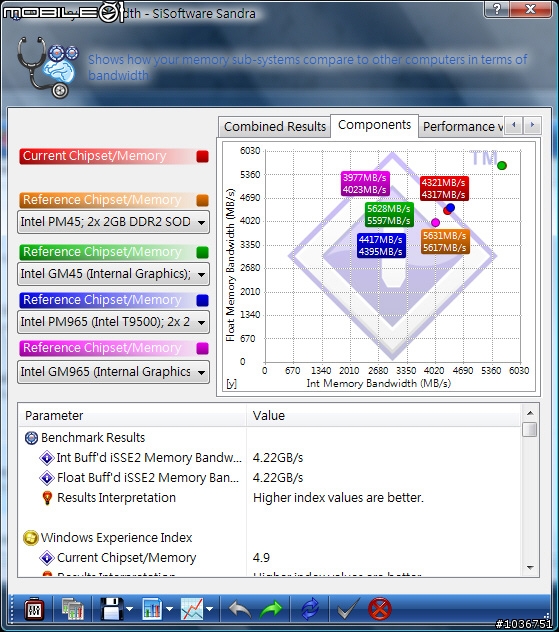The height and width of the screenshot is (632, 559).
Task: Click 'Higher index values are better.' text
Action: 338,498
